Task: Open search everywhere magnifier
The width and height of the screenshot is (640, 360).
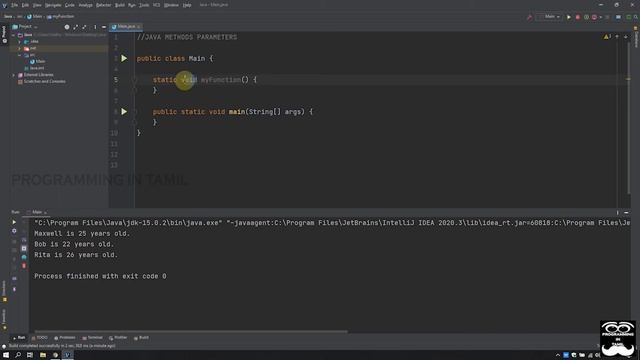Action: point(636,17)
